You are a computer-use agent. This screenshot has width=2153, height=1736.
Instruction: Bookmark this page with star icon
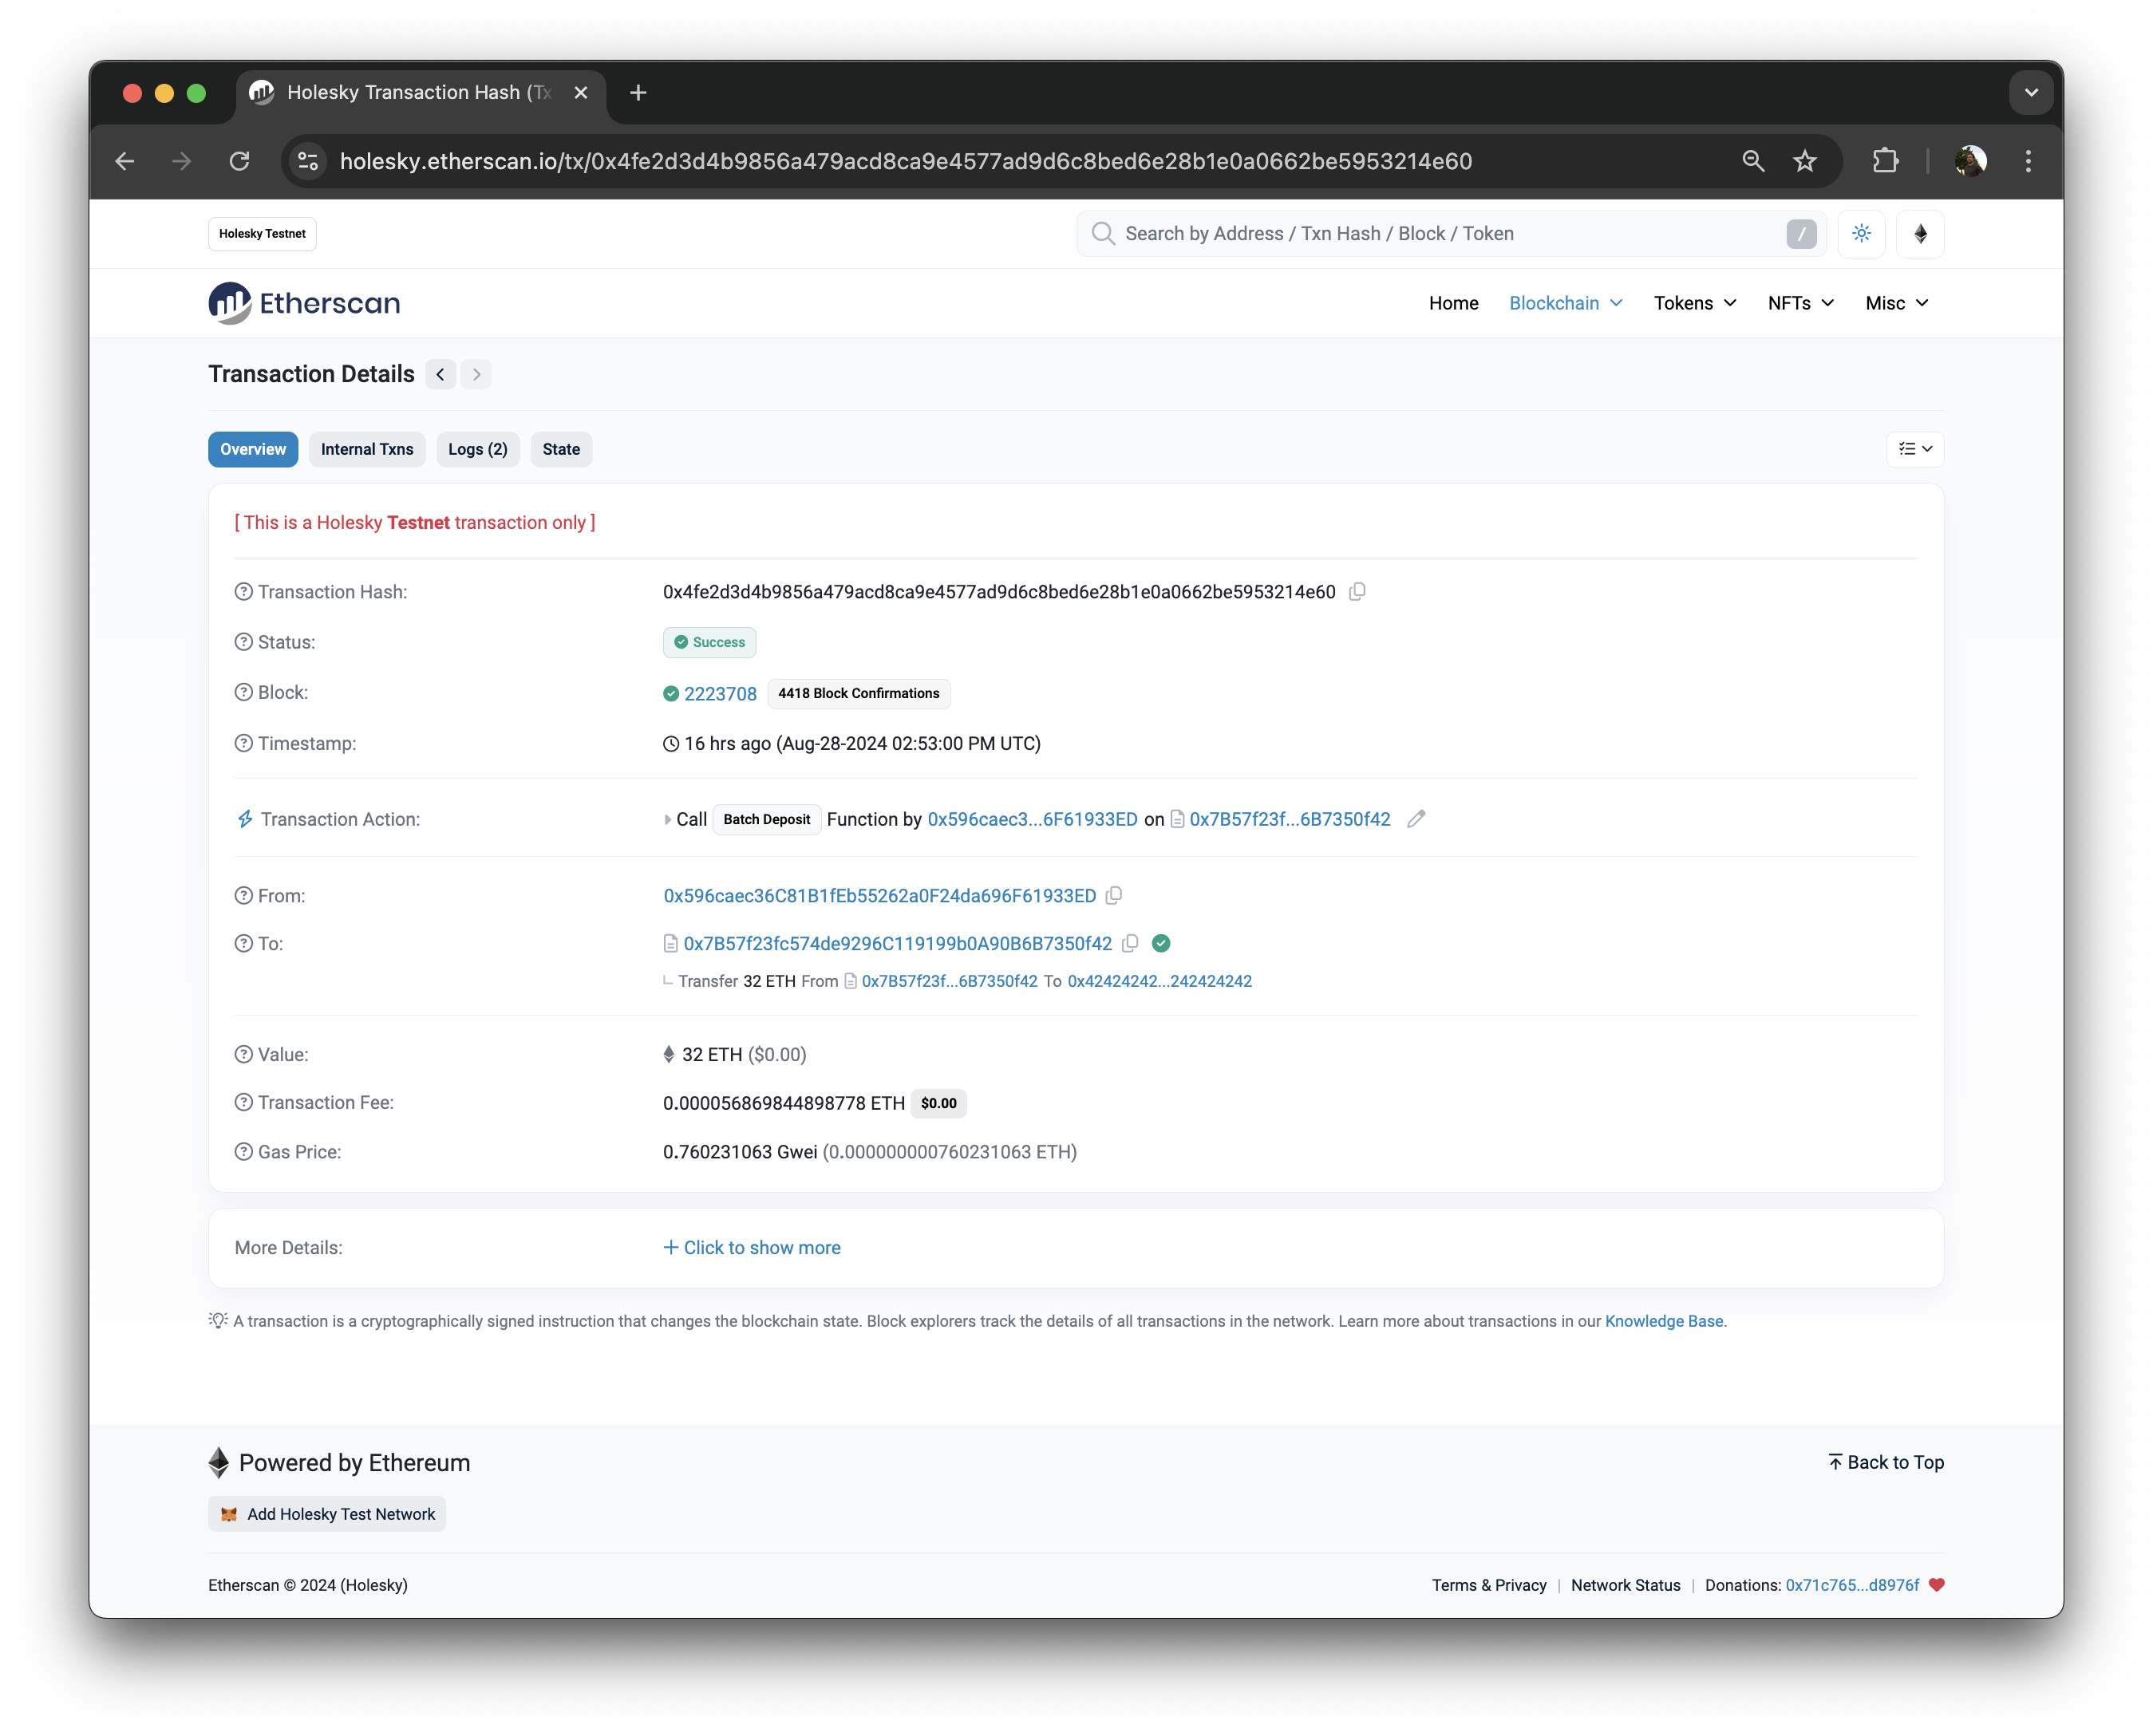pos(1805,161)
